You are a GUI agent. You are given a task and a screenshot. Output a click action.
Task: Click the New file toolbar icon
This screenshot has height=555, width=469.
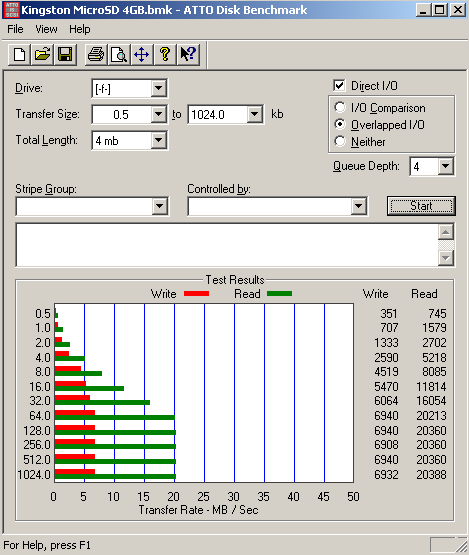click(19, 55)
